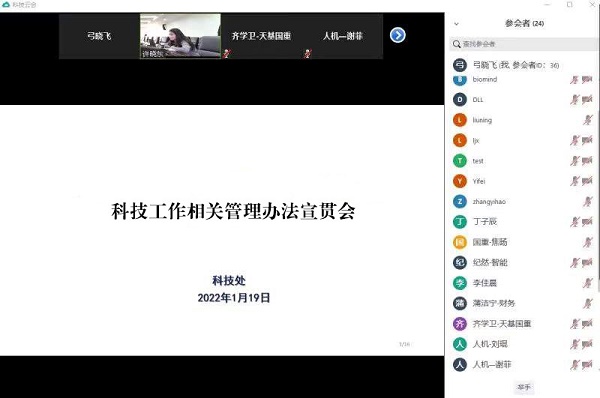The width and height of the screenshot is (600, 398).
Task: Click the camera icon beside Yifei
Action: (587, 181)
